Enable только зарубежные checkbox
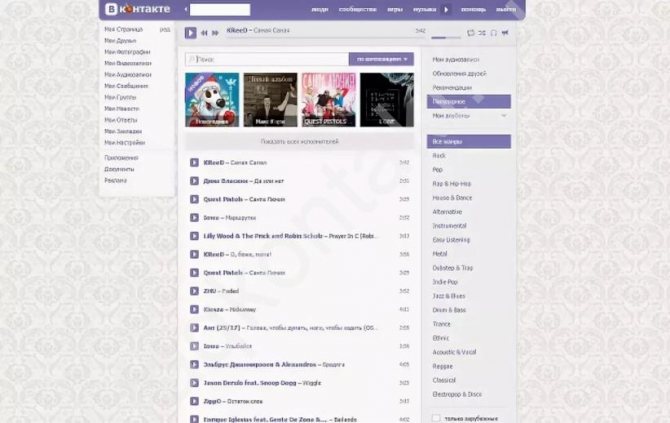670x423 pixels. point(436,418)
